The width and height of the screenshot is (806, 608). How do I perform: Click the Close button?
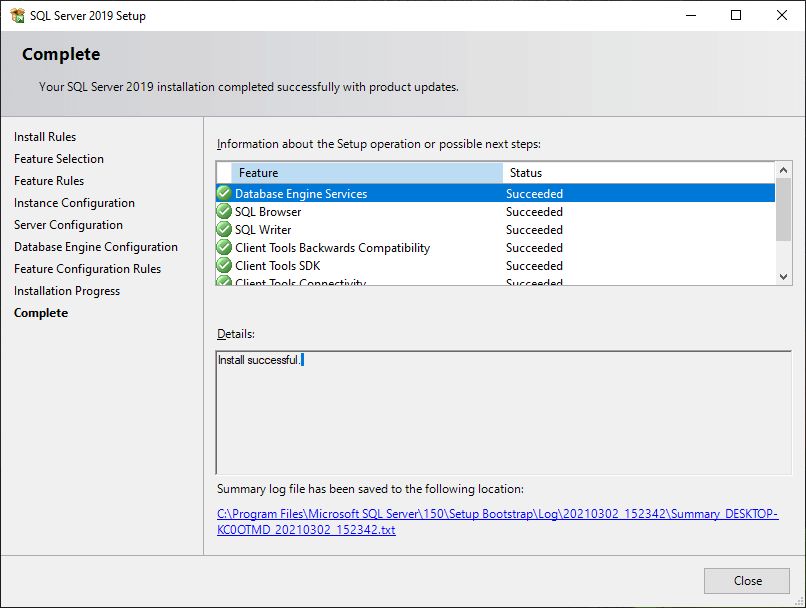click(x=747, y=581)
